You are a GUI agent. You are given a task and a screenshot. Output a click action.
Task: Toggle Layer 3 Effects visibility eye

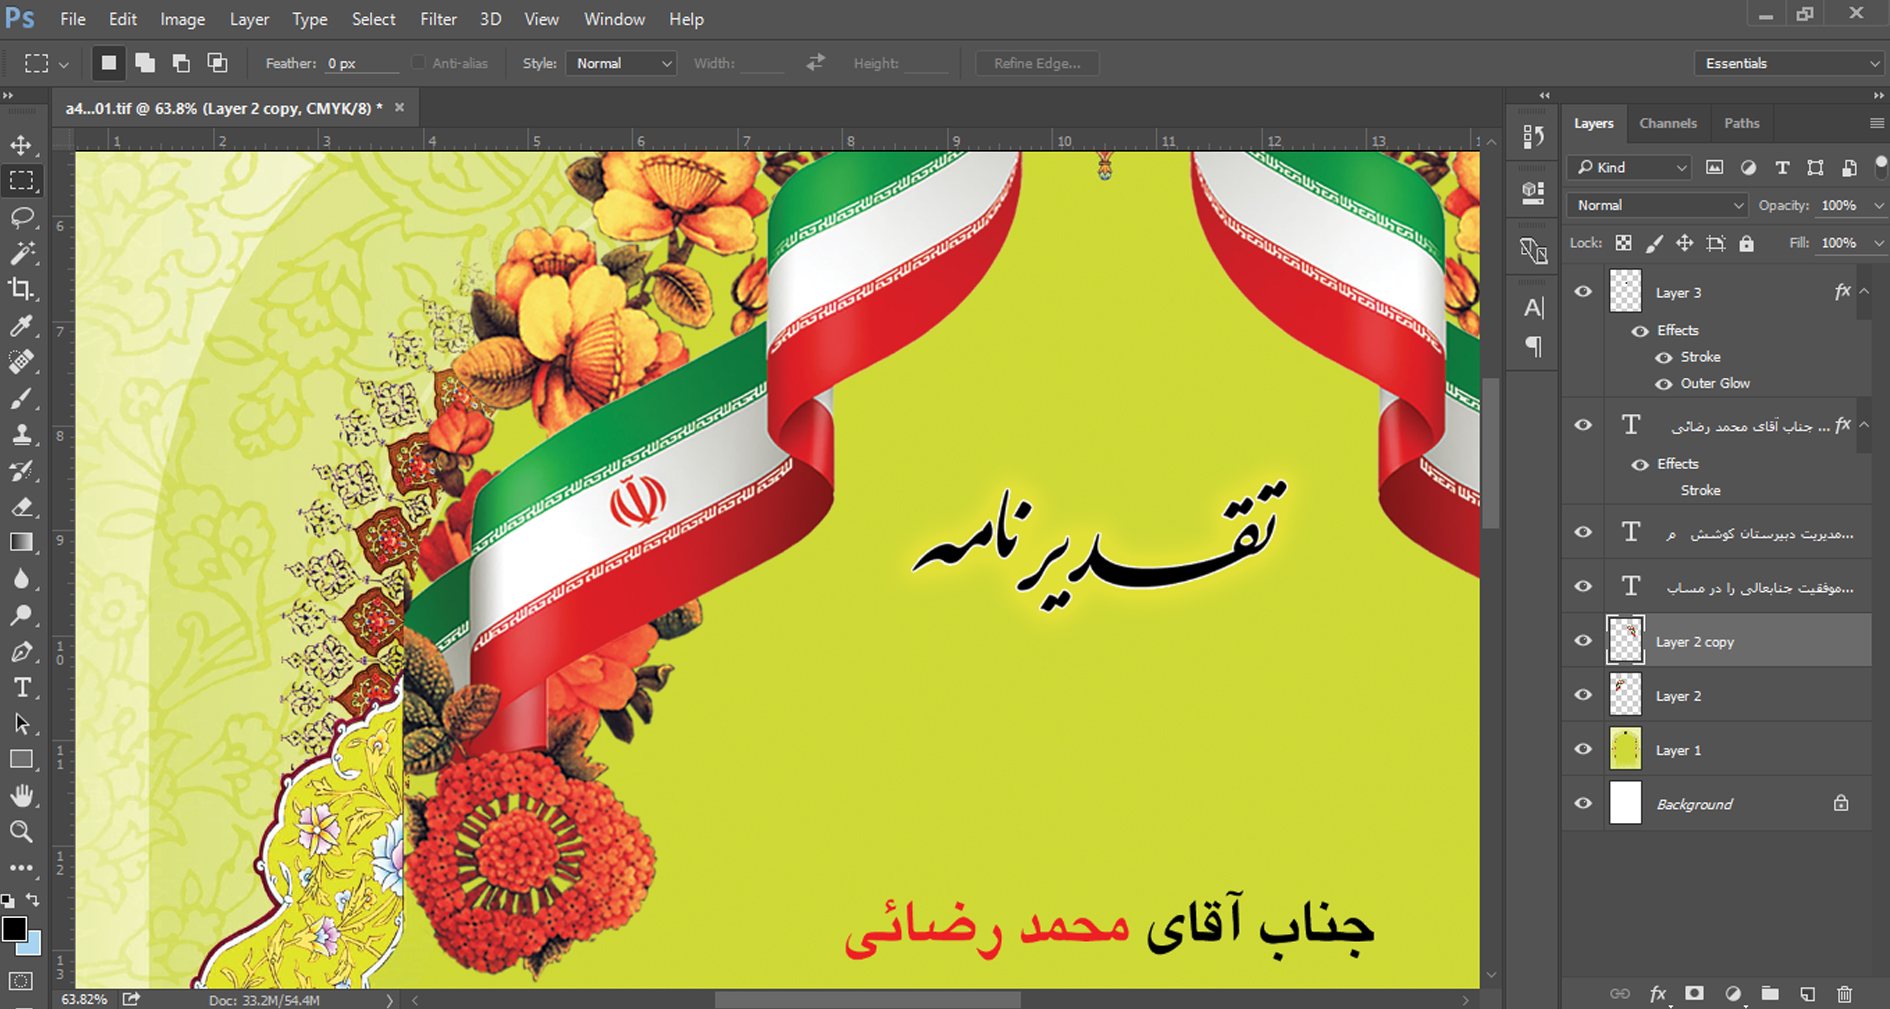(1640, 331)
